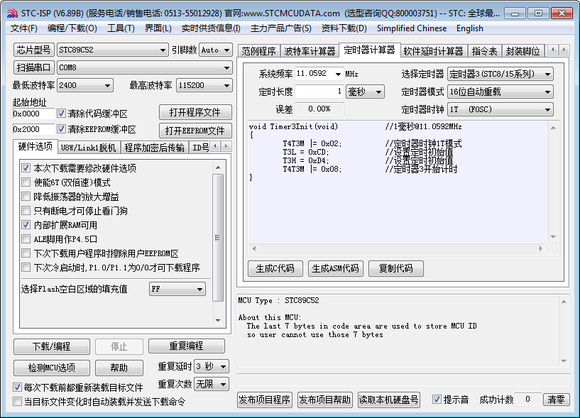Open the 工具(T) menu
The width and height of the screenshot is (580, 418).
pyautogui.click(x=121, y=28)
